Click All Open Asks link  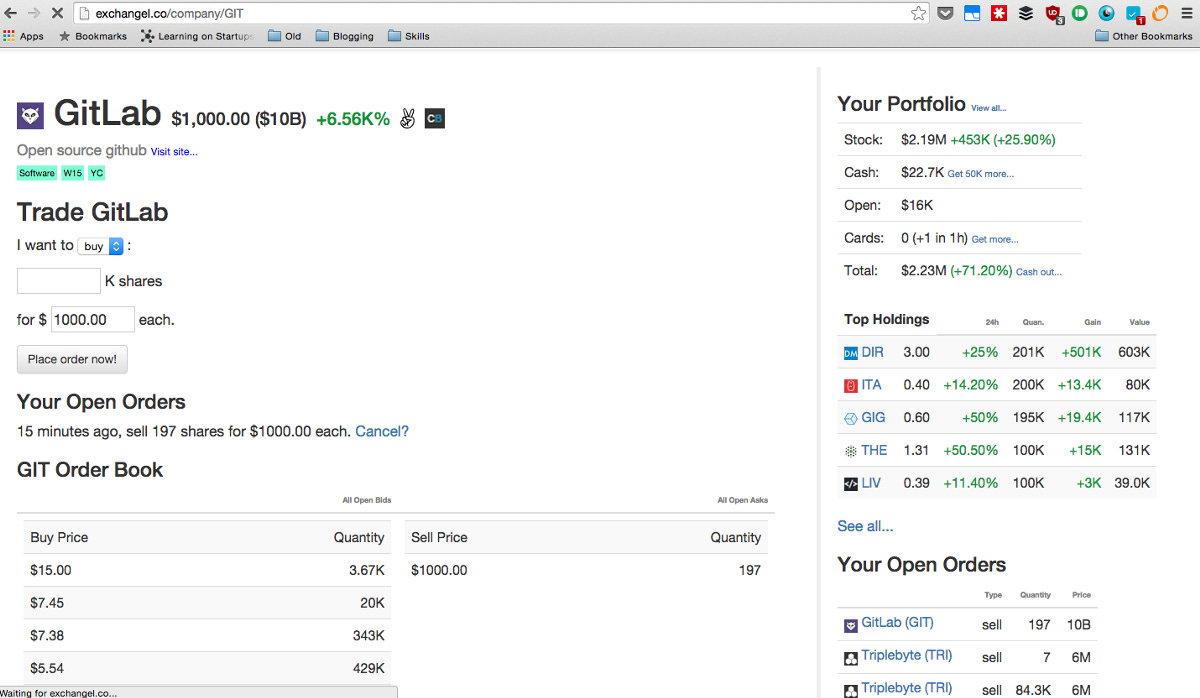click(743, 500)
